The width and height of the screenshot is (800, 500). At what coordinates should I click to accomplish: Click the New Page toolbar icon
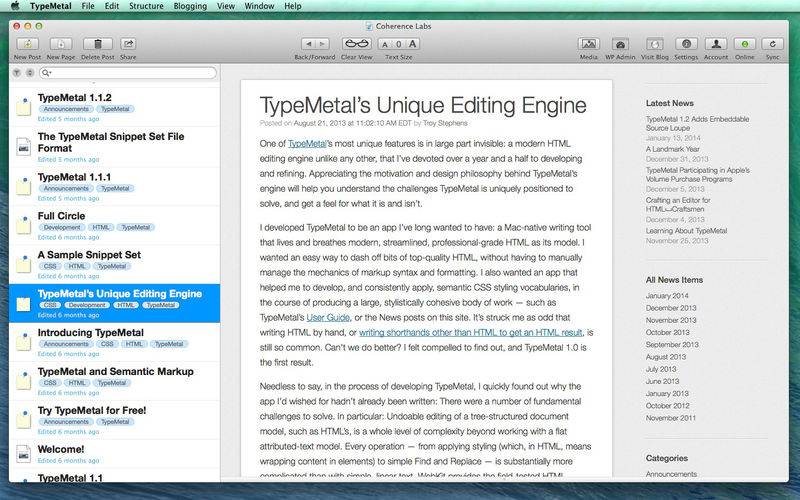(x=61, y=44)
